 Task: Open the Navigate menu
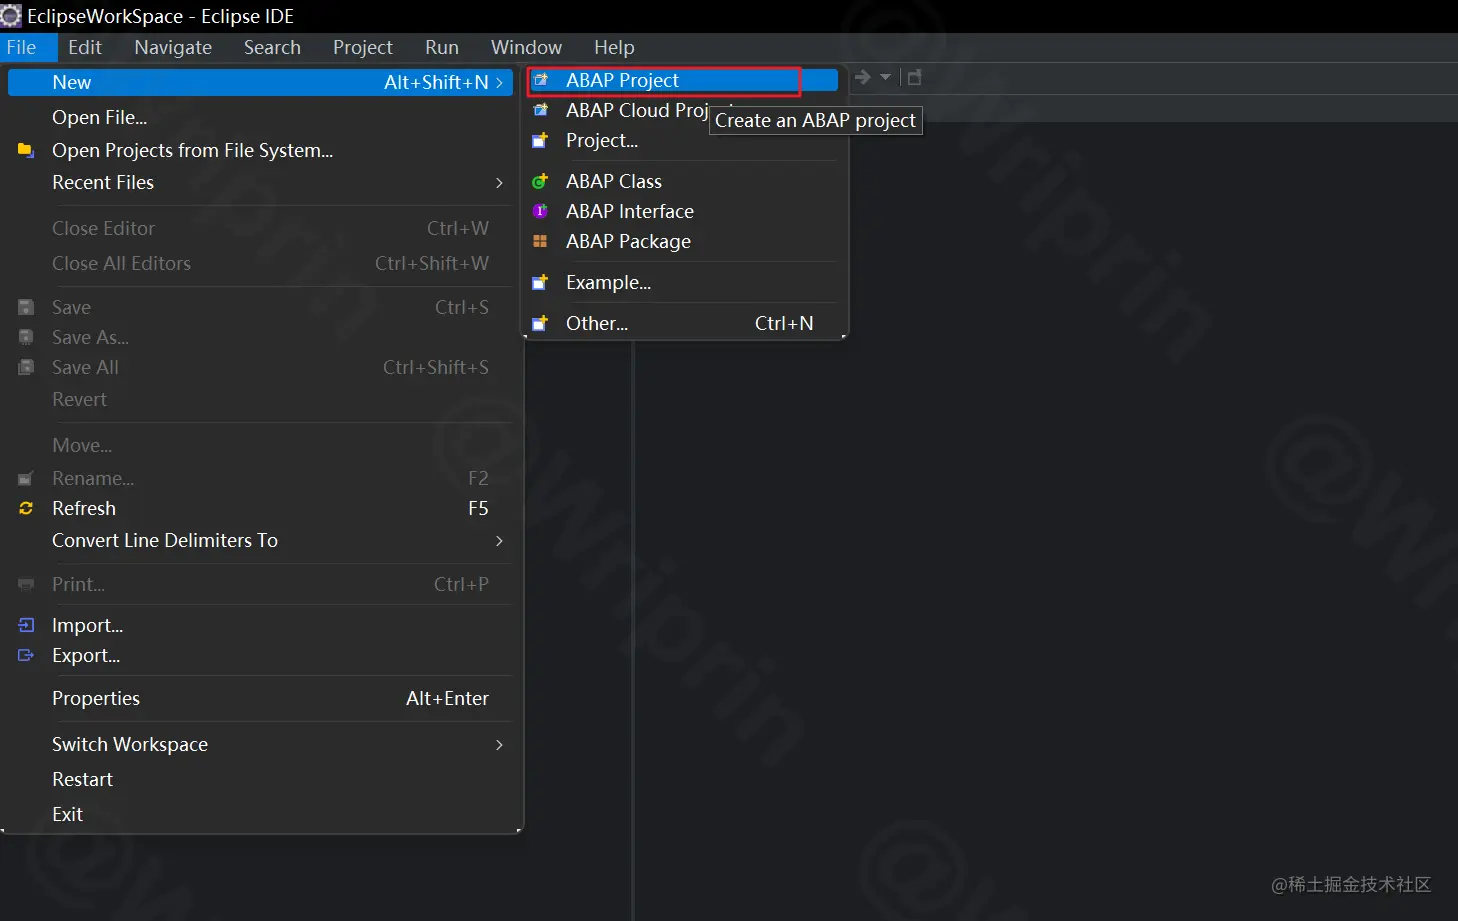pos(173,47)
